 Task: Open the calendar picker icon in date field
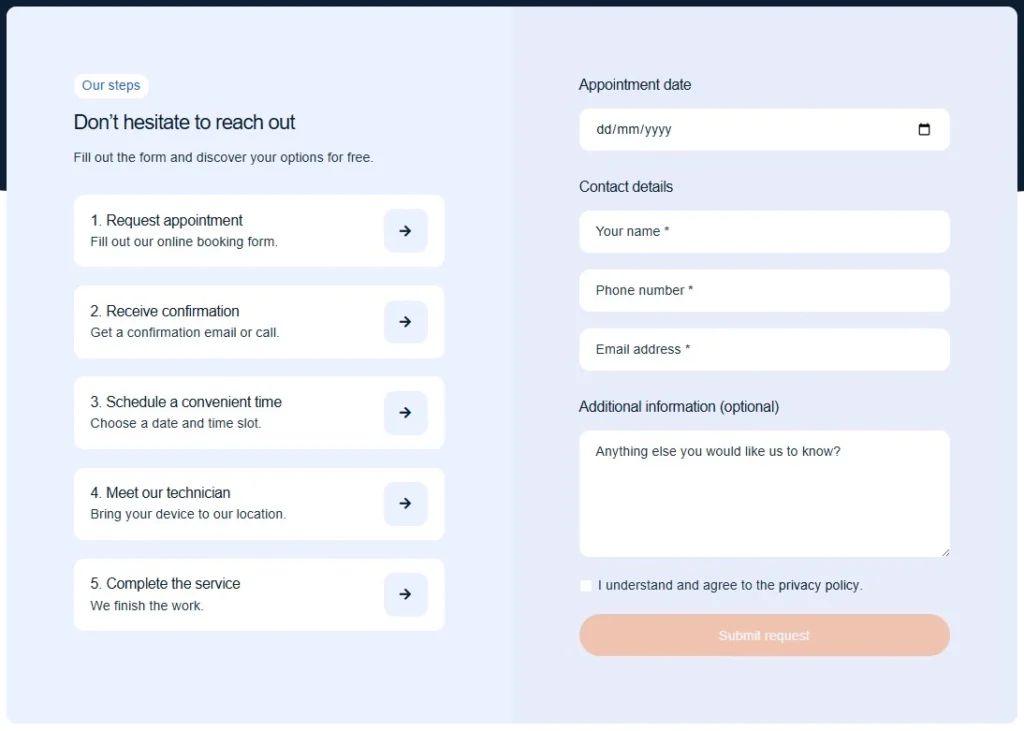pyautogui.click(x=924, y=130)
